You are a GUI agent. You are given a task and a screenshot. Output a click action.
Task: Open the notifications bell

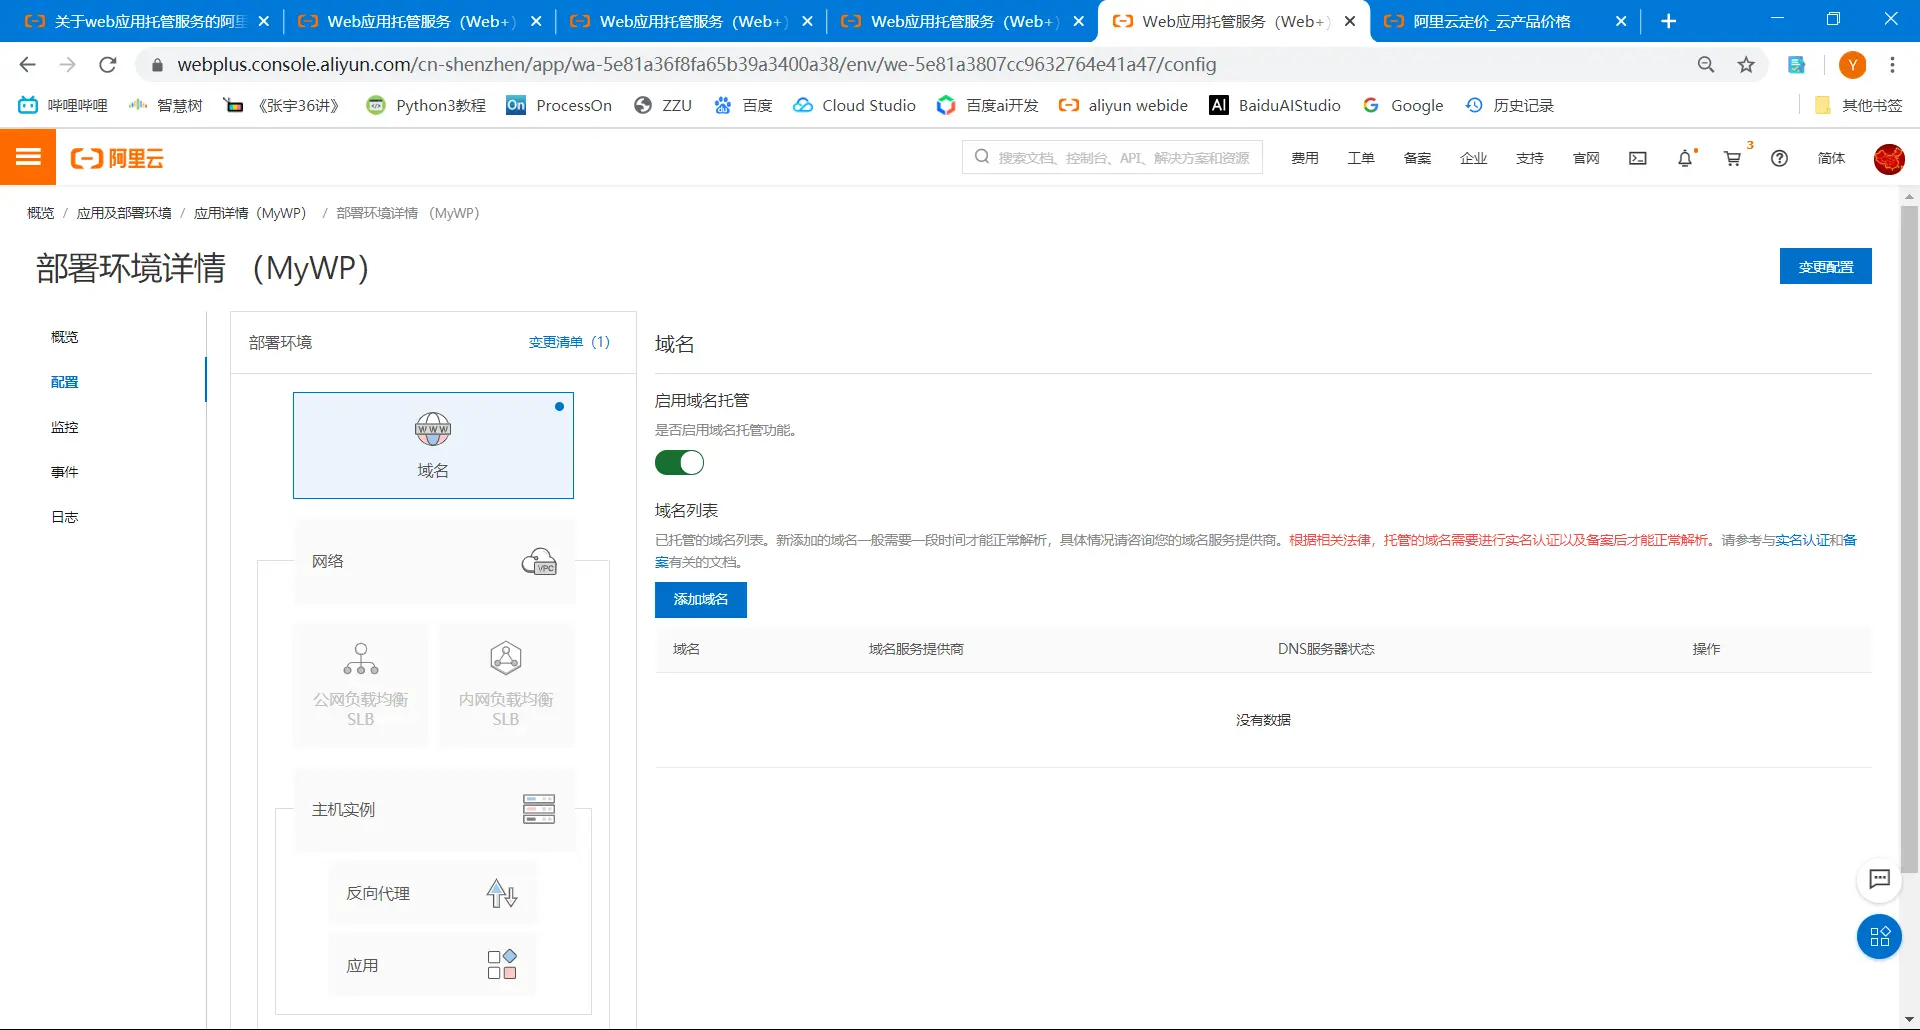point(1685,158)
